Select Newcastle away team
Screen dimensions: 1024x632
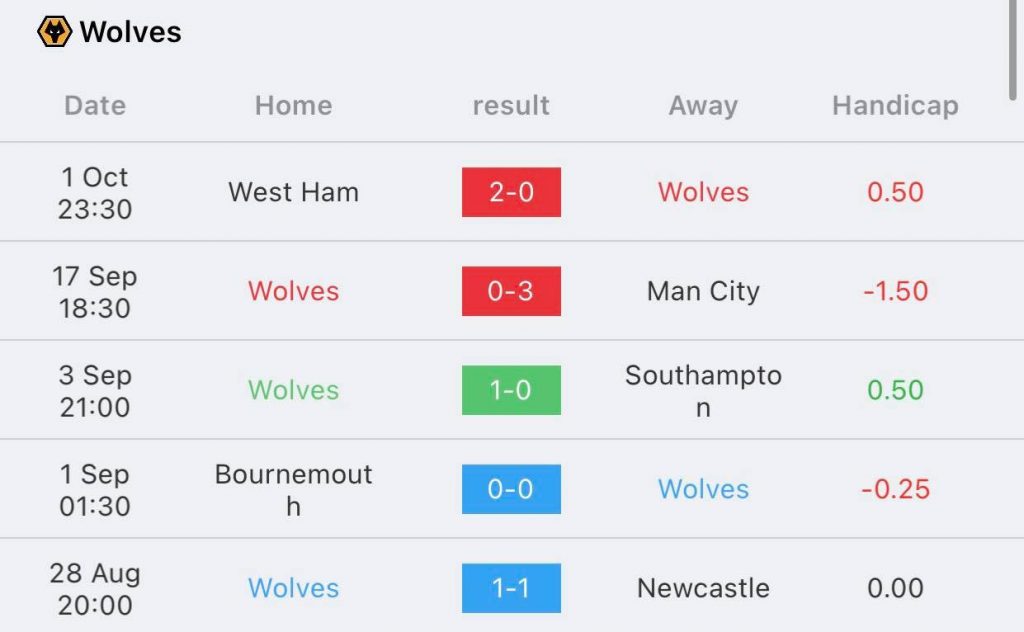click(703, 588)
